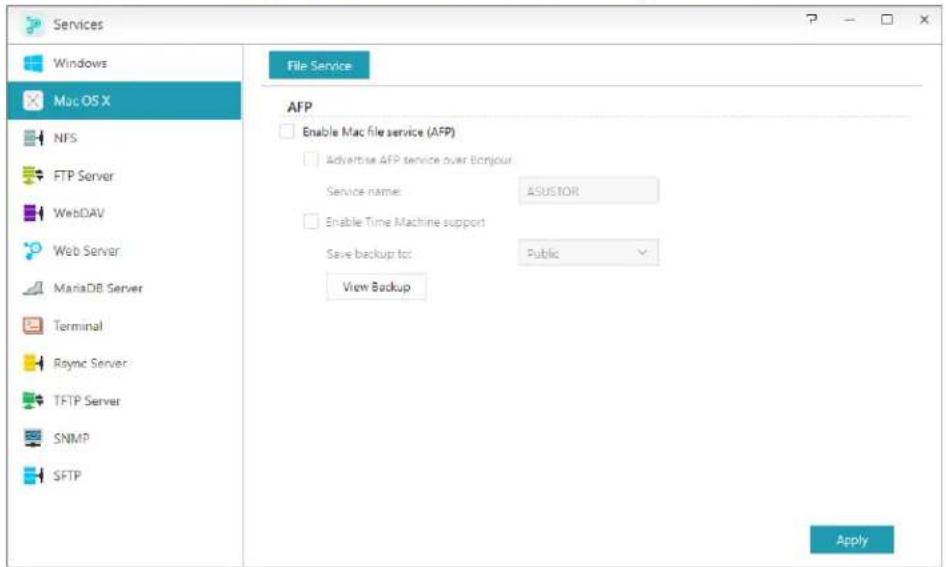Click the MariaDB Server icon
946x567 pixels.
[x=33, y=288]
